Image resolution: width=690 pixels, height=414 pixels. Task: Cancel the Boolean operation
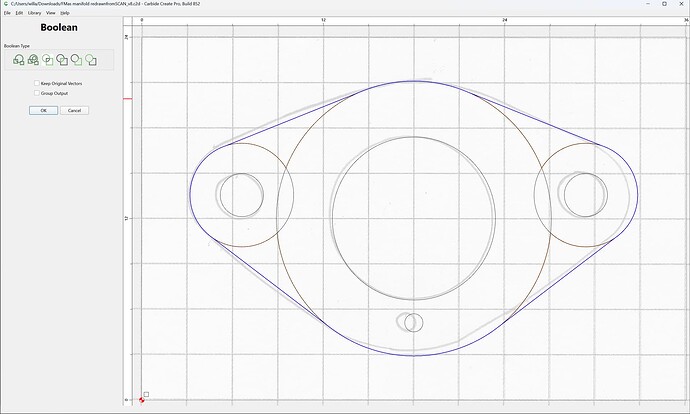tap(74, 110)
